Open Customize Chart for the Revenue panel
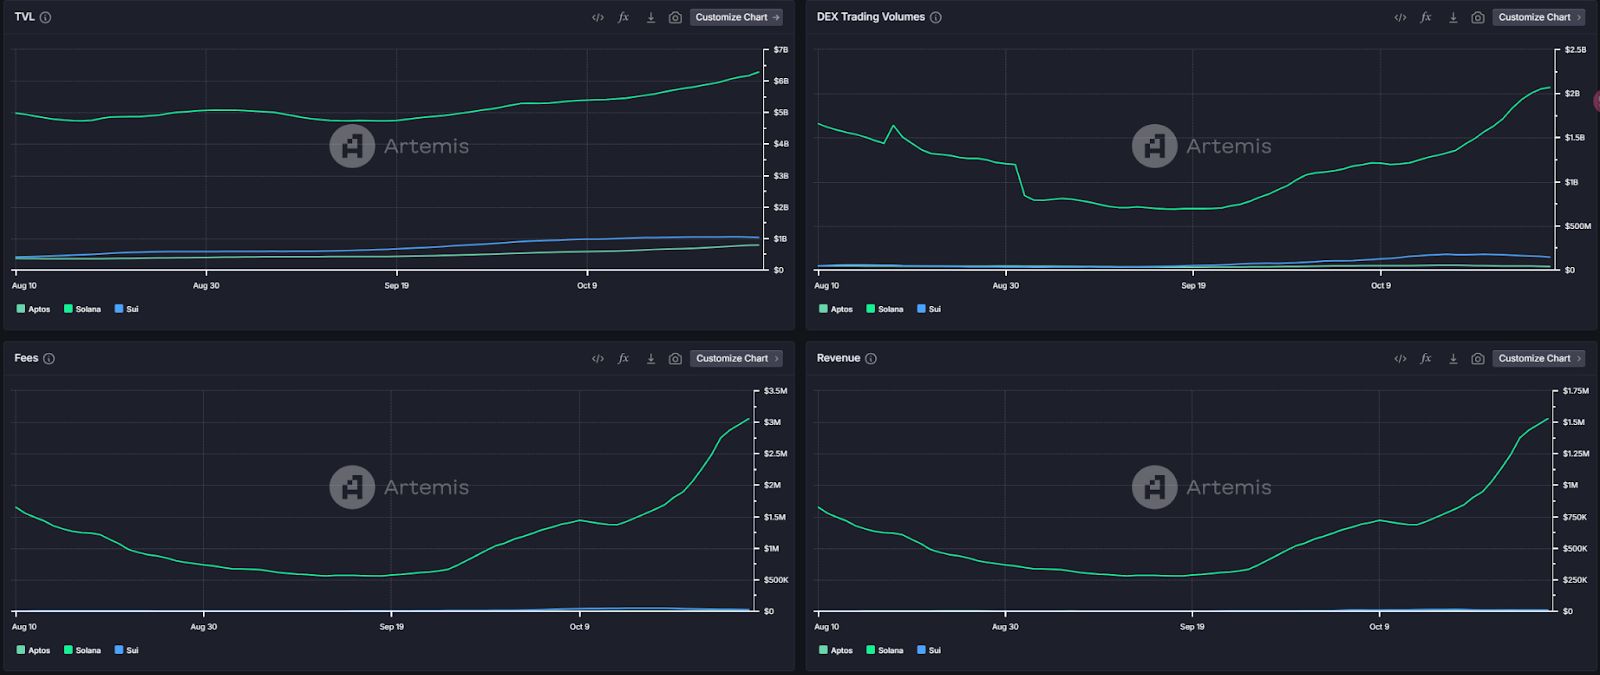The image size is (1600, 675). tap(1539, 358)
